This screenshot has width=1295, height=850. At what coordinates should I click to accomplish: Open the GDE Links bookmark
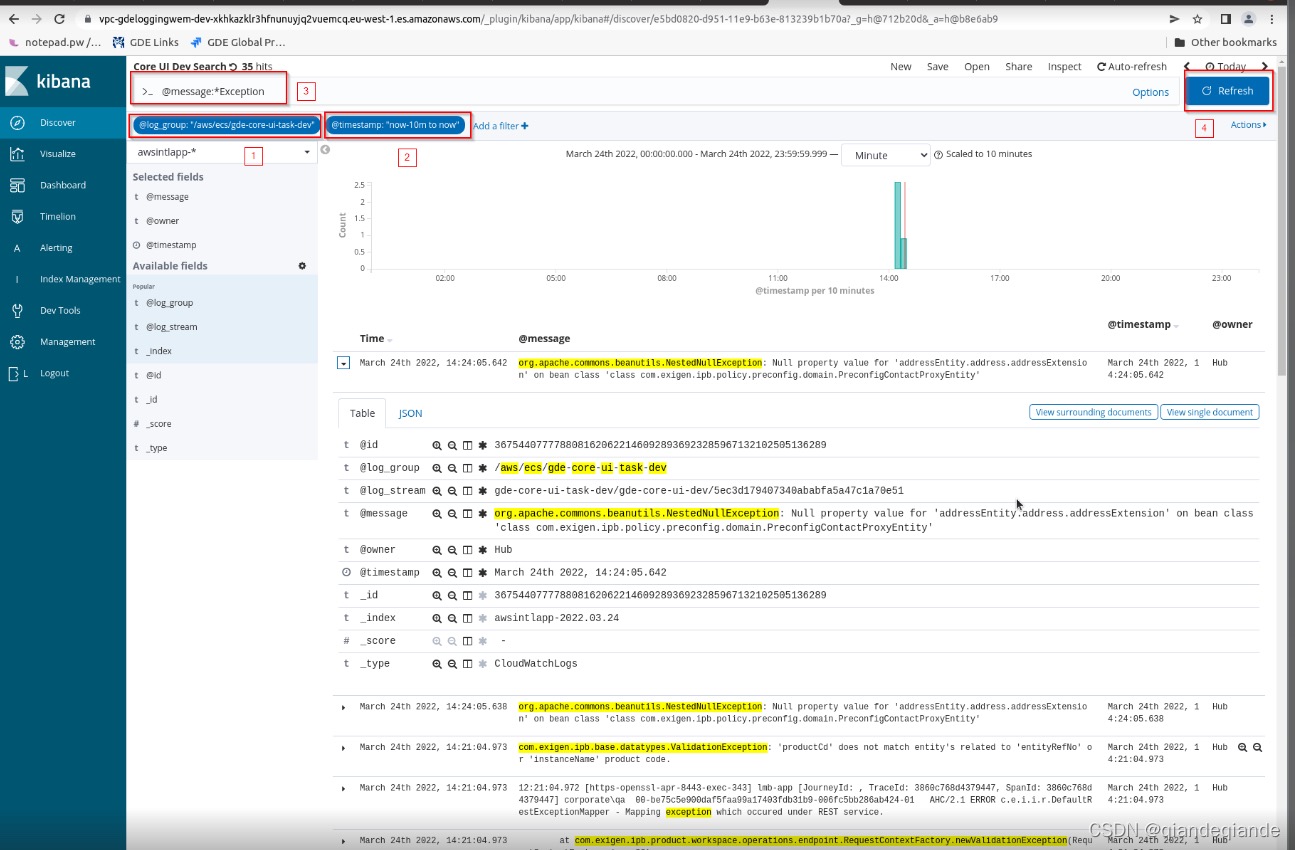[x=145, y=42]
